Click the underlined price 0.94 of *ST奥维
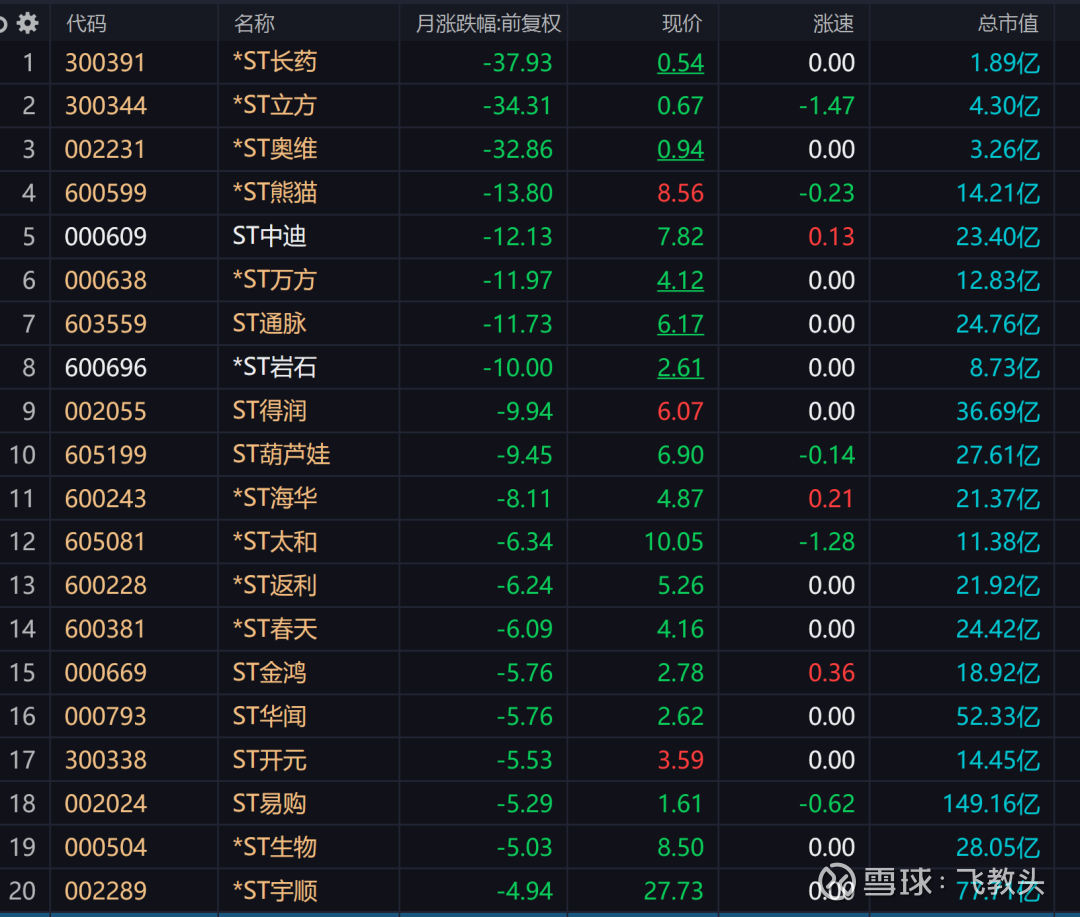 click(680, 150)
